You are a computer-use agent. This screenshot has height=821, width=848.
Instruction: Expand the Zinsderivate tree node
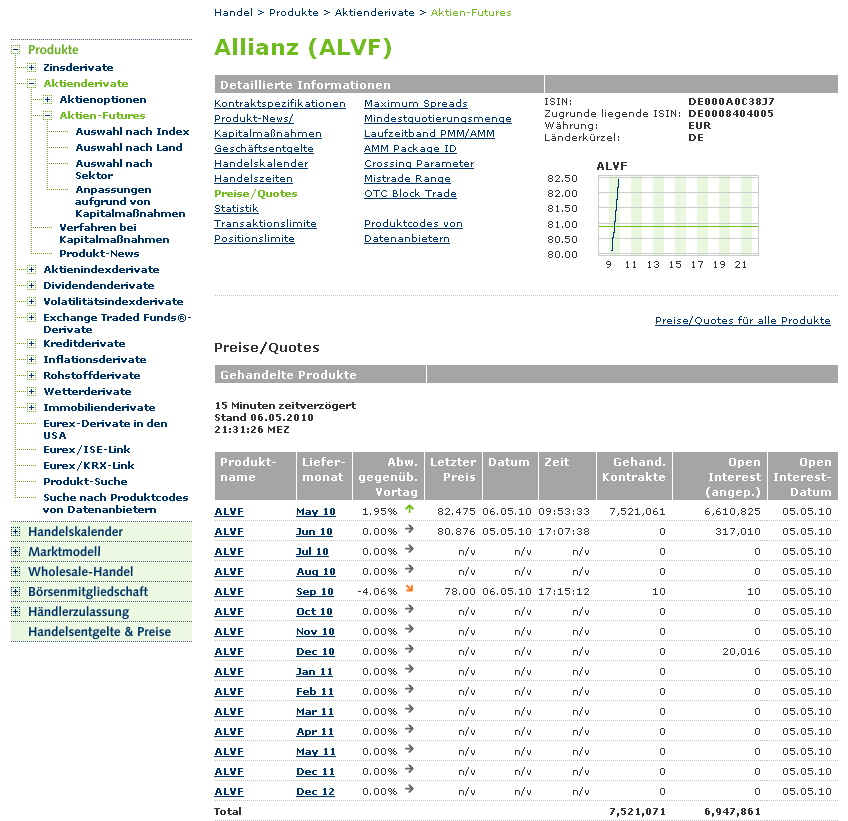click(x=32, y=68)
